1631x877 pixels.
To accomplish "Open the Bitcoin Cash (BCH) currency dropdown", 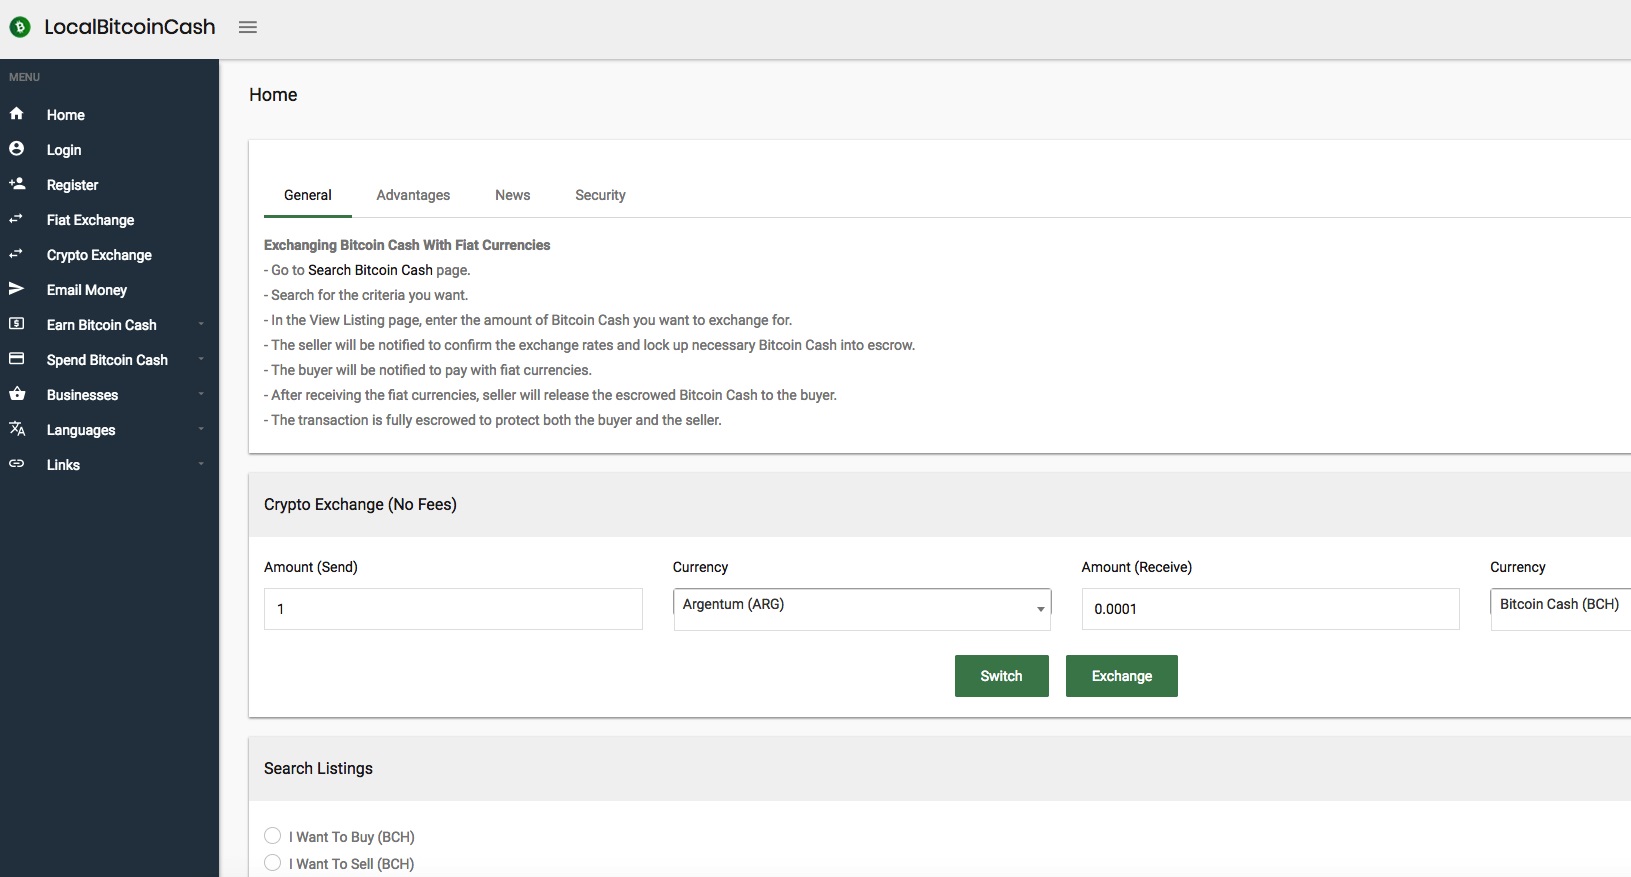I will pyautogui.click(x=1560, y=609).
